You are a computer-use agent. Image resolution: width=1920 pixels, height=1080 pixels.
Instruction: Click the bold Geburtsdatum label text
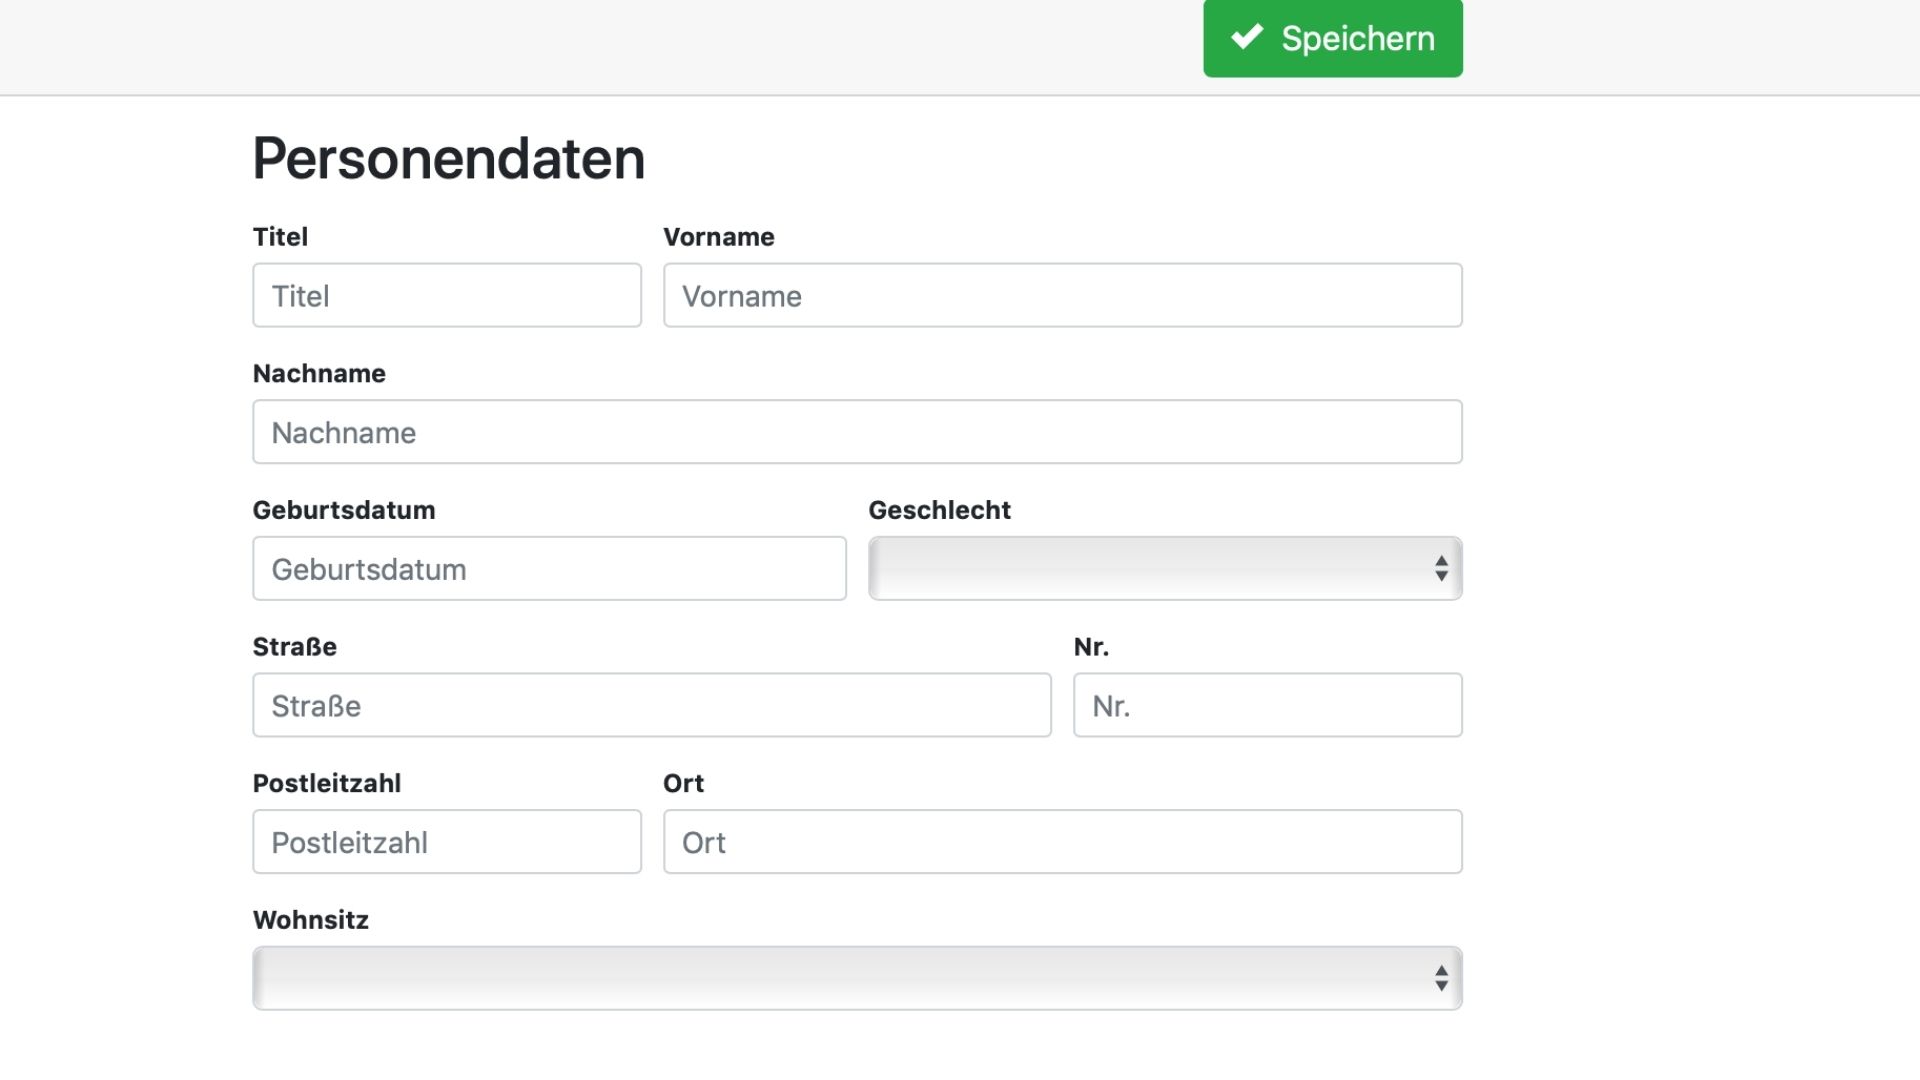click(343, 510)
